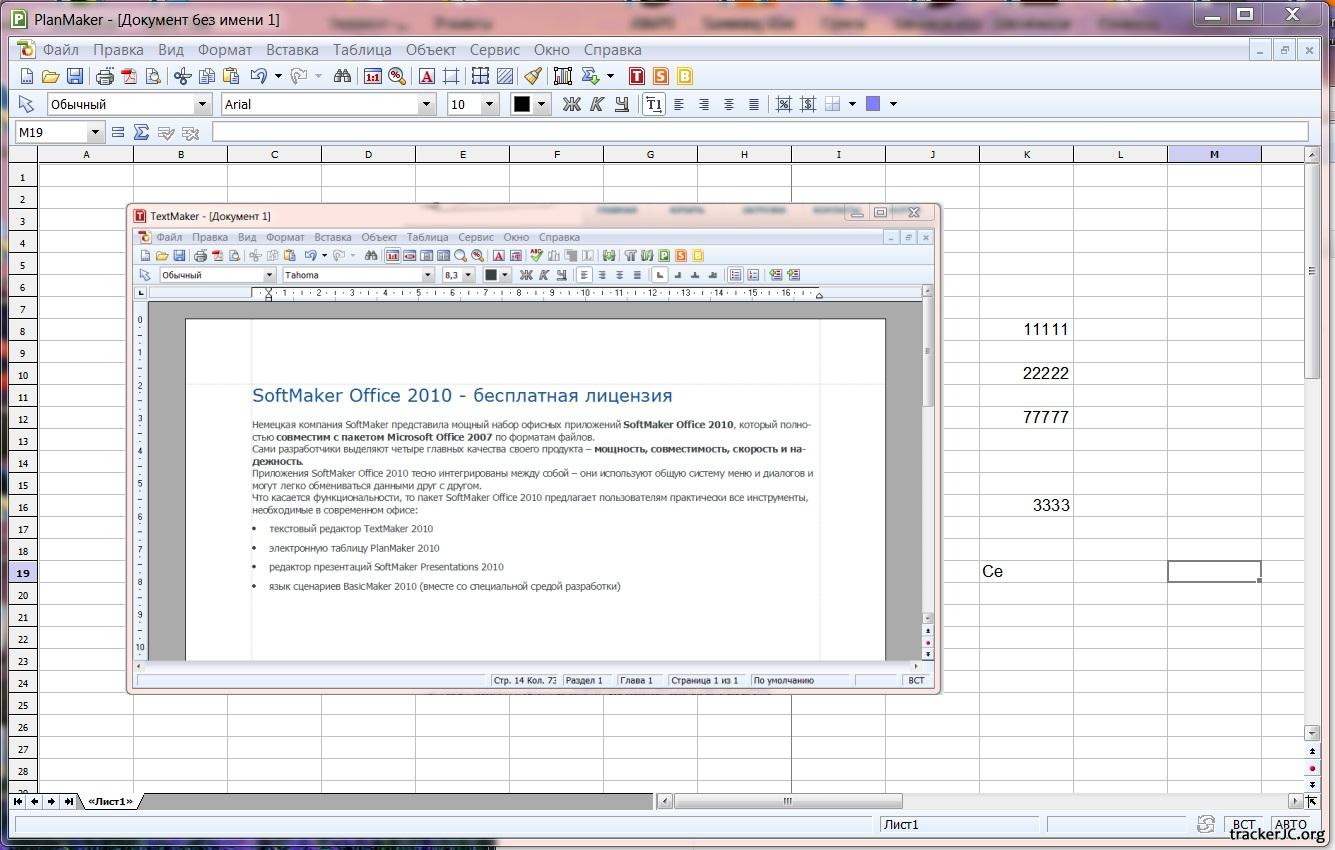The width and height of the screenshot is (1335, 850).
Task: Open the cell address M19 dropdown
Action: coord(95,132)
